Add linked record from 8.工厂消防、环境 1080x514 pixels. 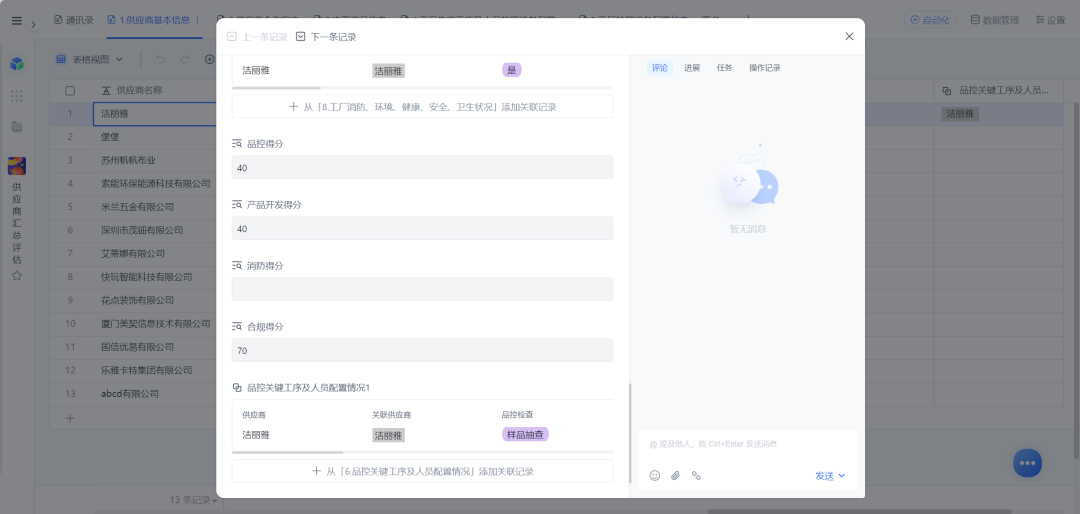(x=422, y=107)
